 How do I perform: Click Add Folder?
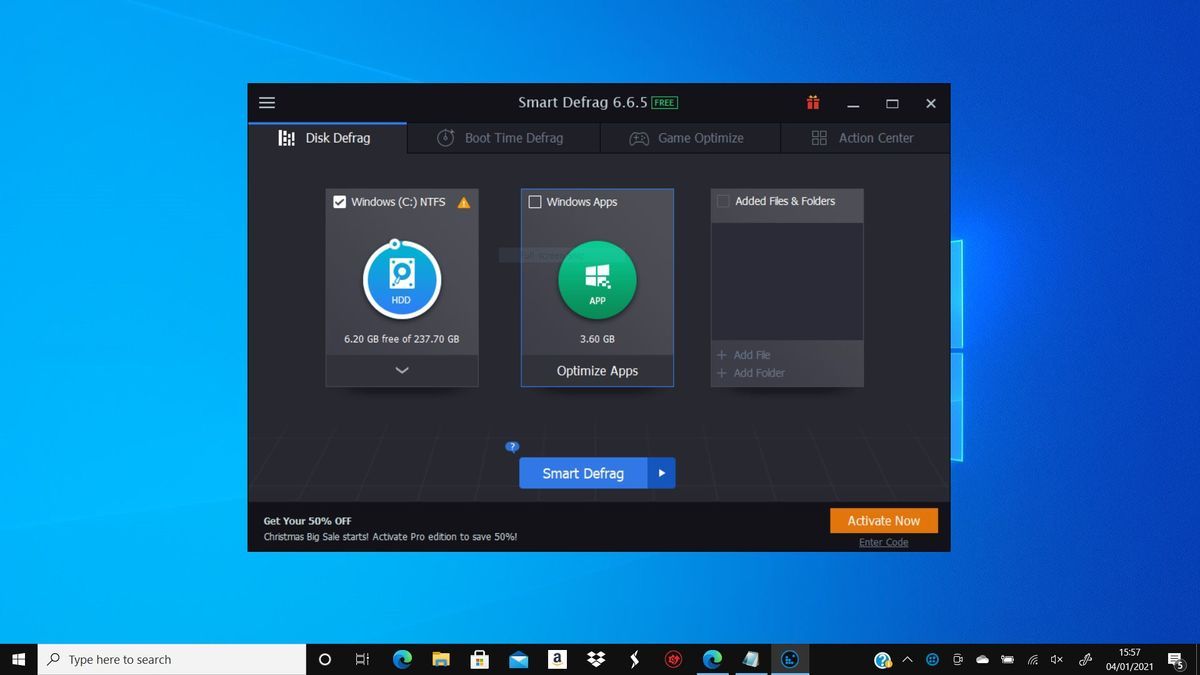pos(751,373)
